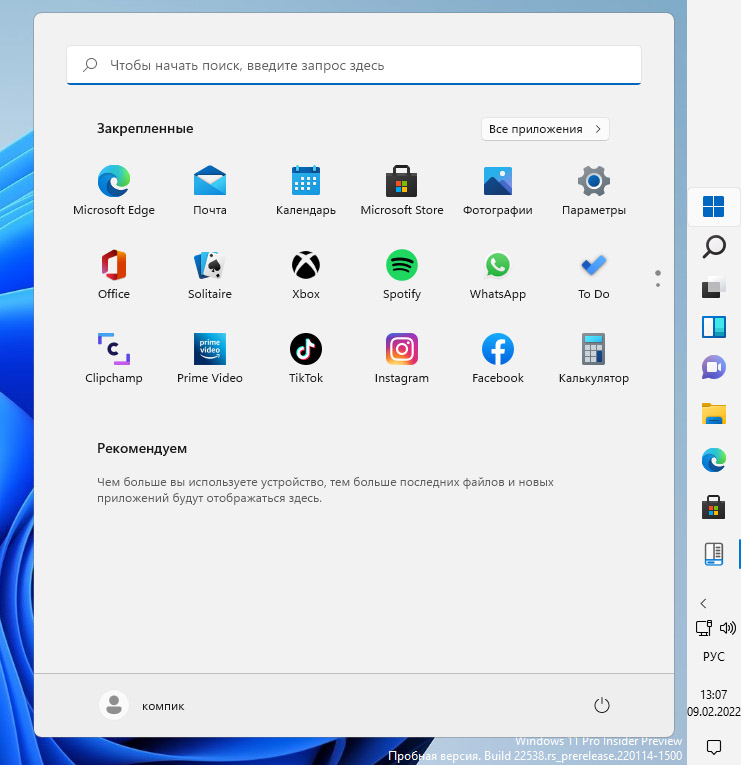Launch Edge from the taskbar

coord(714,460)
